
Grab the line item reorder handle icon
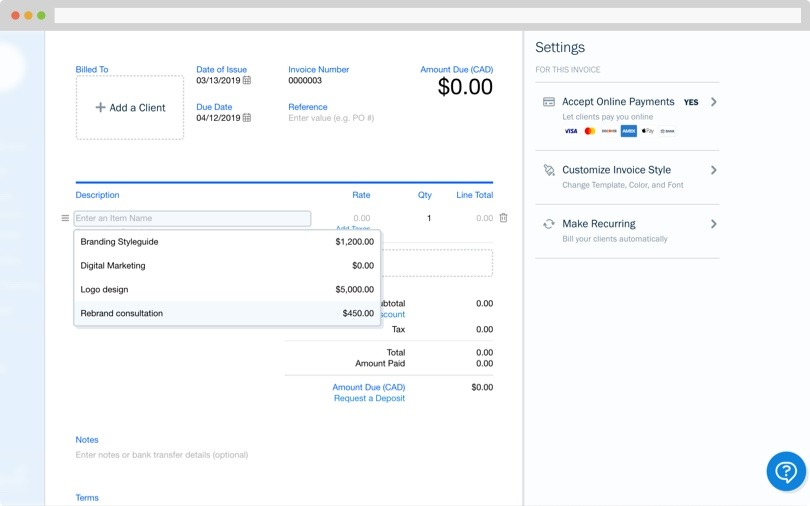(65, 218)
